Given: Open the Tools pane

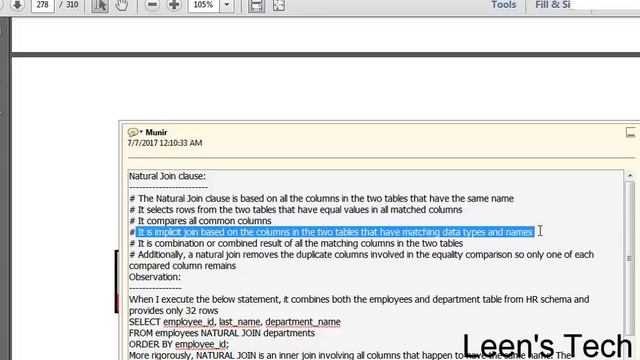Looking at the screenshot, I should point(504,5).
